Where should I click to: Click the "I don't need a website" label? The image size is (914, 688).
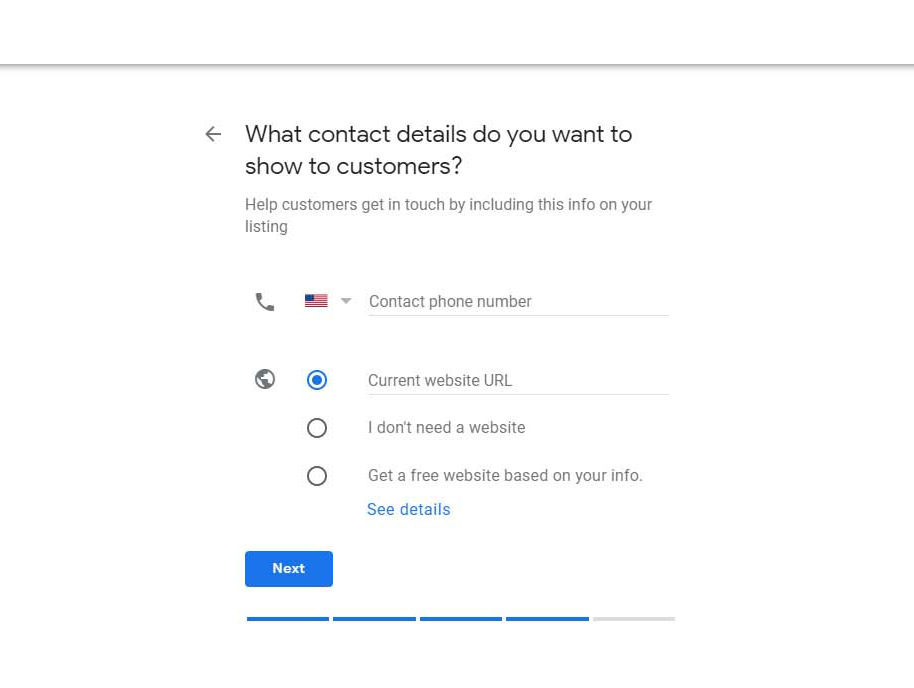446,428
